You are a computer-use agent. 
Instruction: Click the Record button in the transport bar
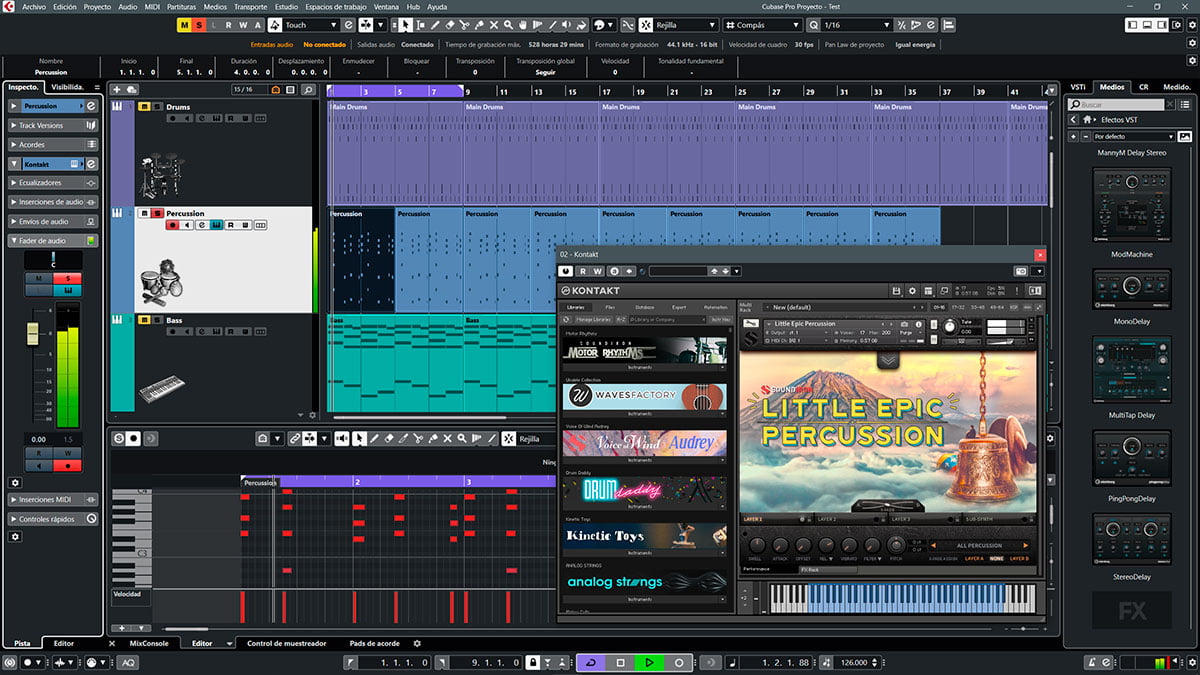click(679, 662)
